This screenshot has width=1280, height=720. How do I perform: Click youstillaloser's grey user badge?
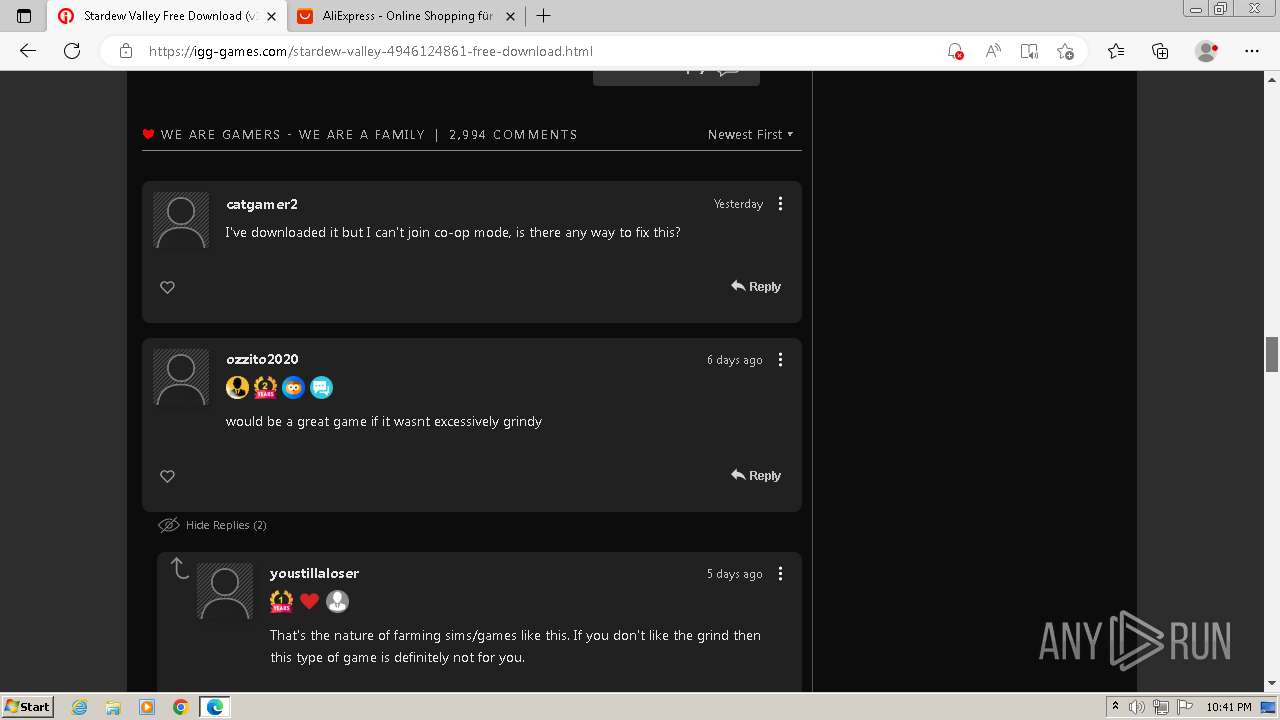pyautogui.click(x=337, y=601)
